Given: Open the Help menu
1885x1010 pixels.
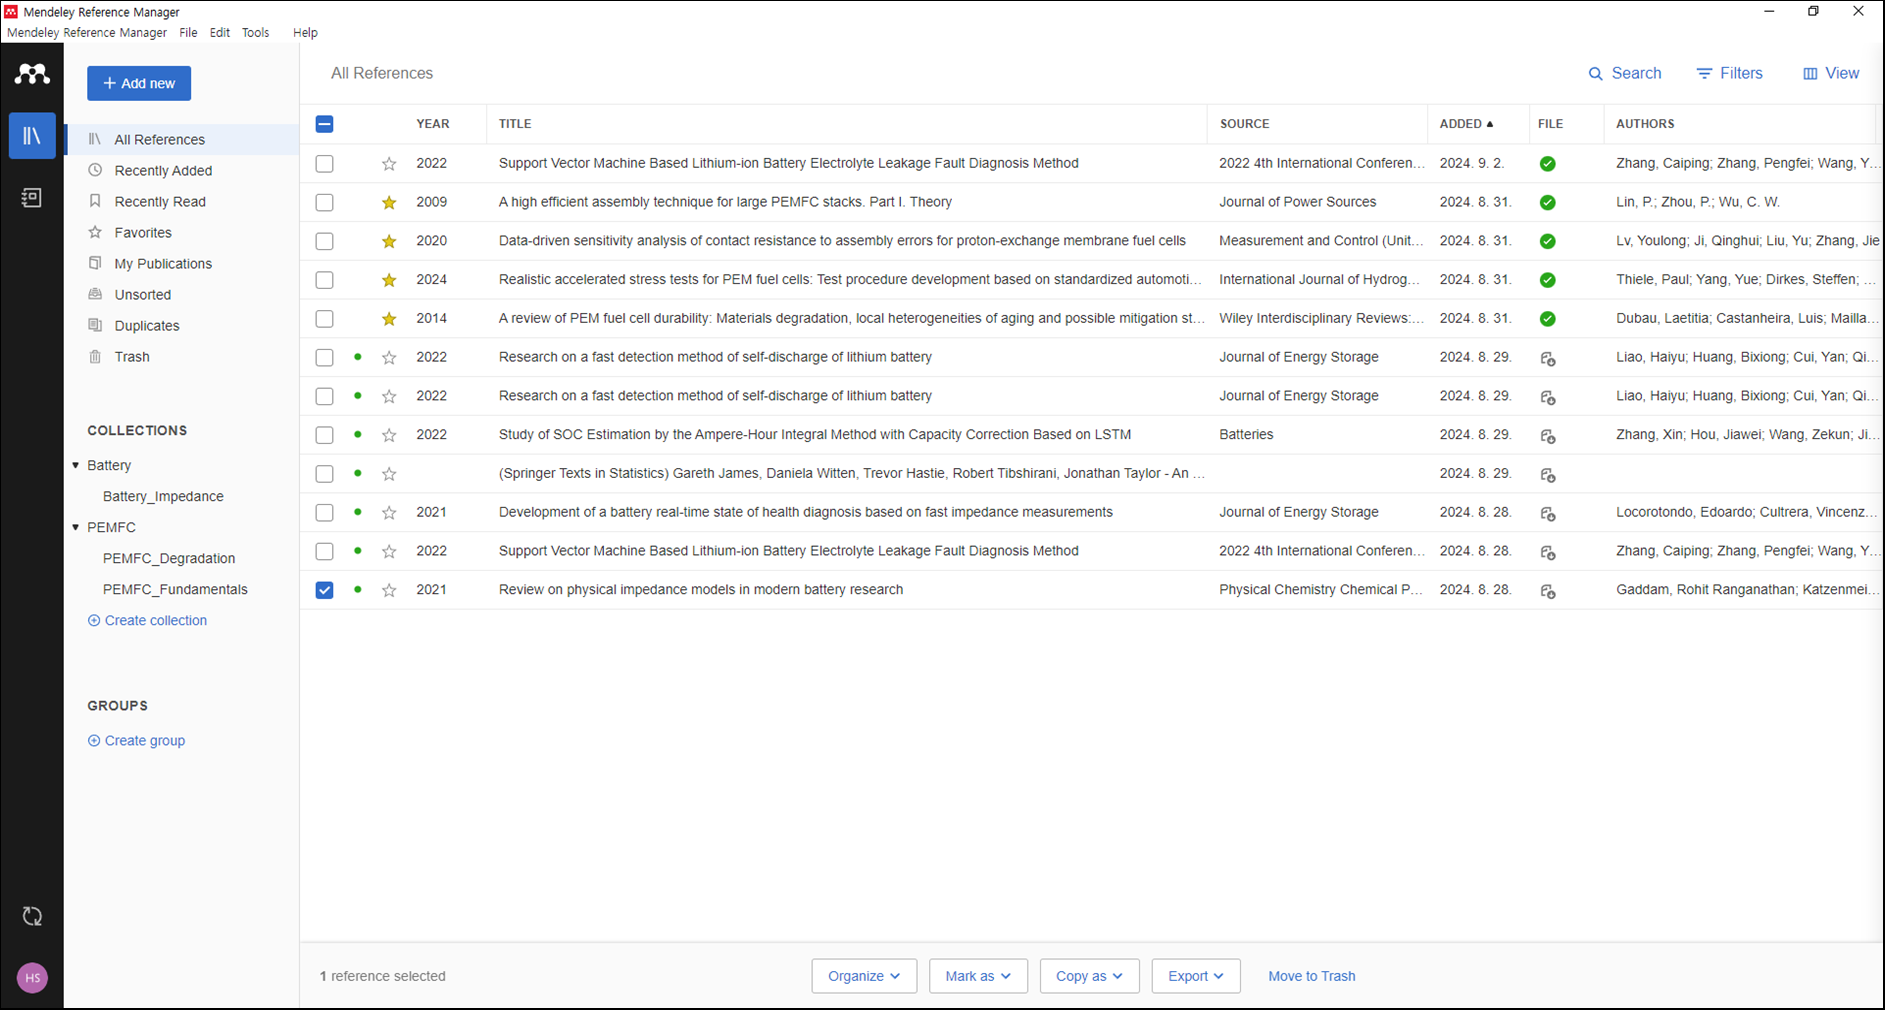Looking at the screenshot, I should coord(305,33).
